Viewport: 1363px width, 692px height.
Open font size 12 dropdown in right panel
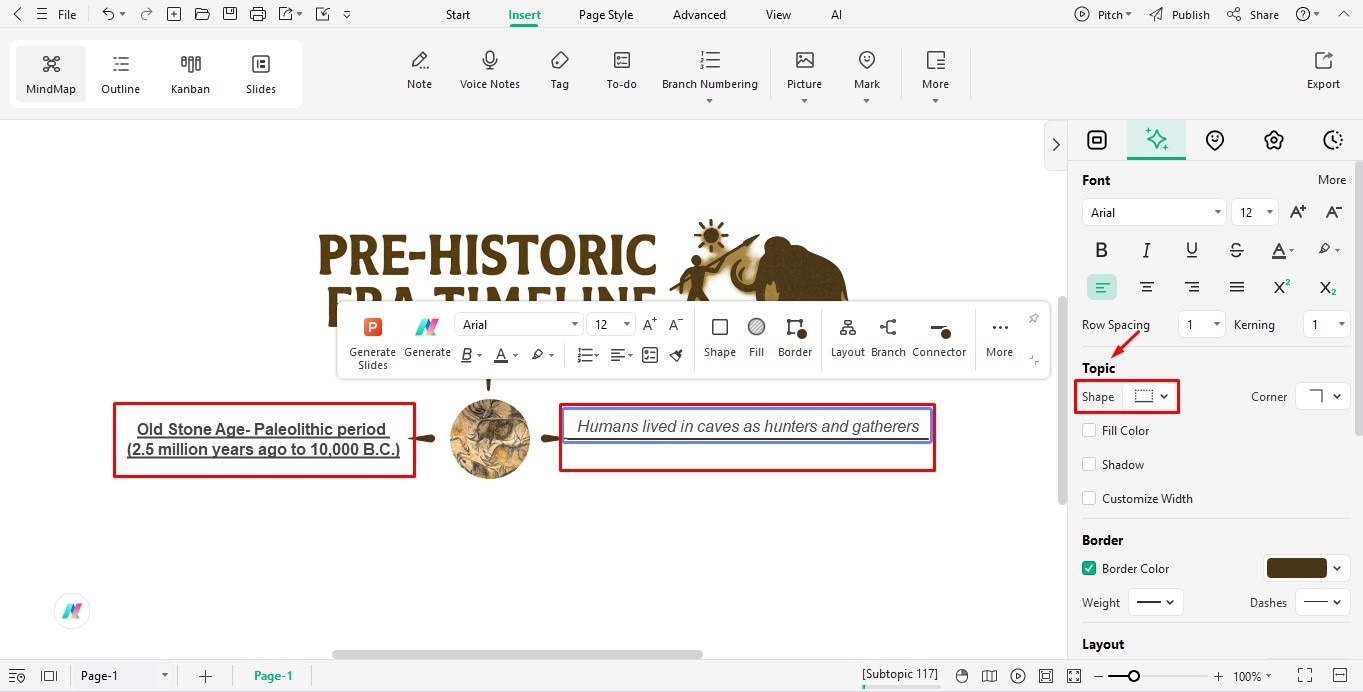pos(1255,212)
